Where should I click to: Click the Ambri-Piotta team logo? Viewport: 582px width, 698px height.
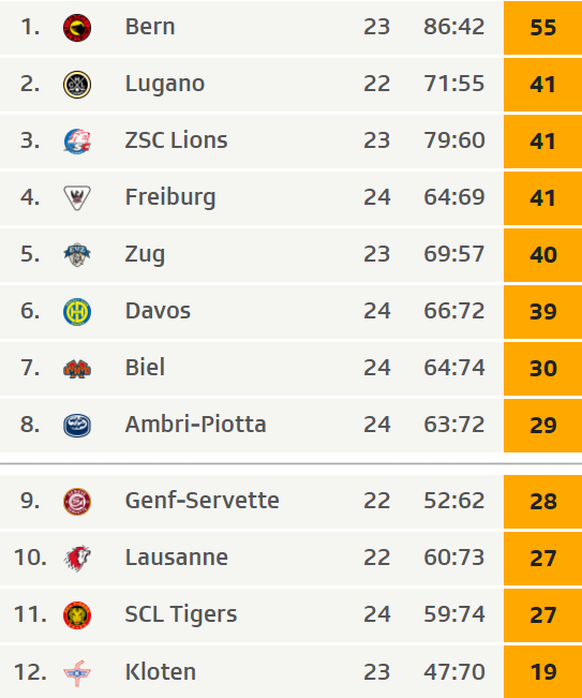click(x=77, y=425)
